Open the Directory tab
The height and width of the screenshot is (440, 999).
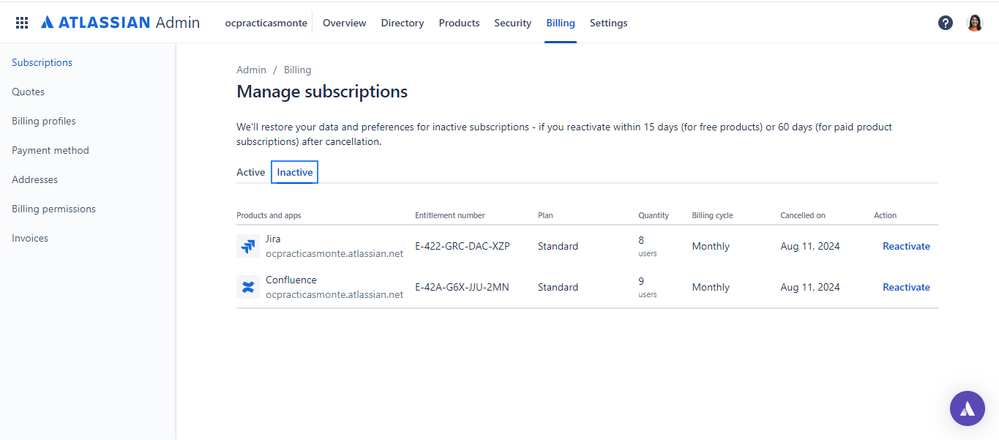[x=403, y=23]
